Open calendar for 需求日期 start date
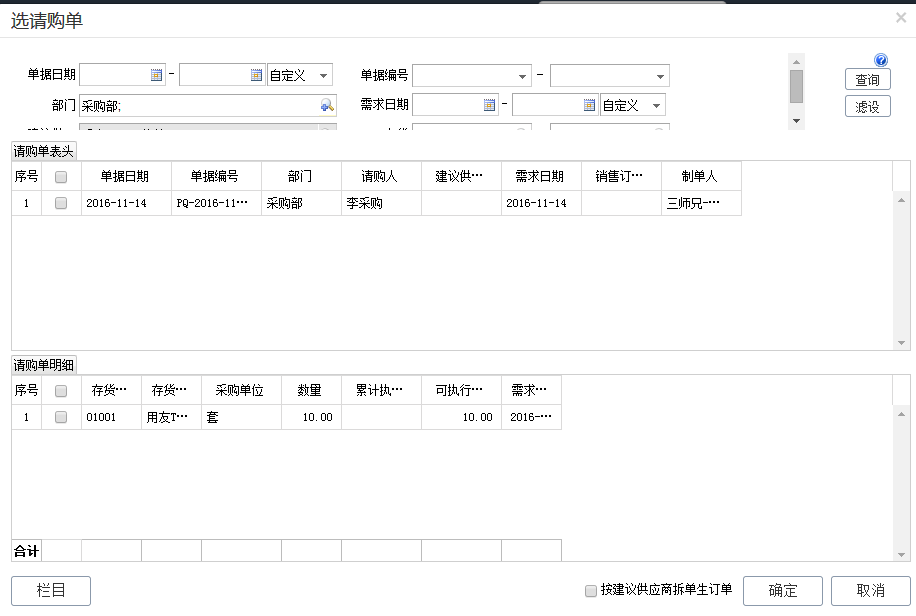The width and height of the screenshot is (916, 616). click(490, 105)
